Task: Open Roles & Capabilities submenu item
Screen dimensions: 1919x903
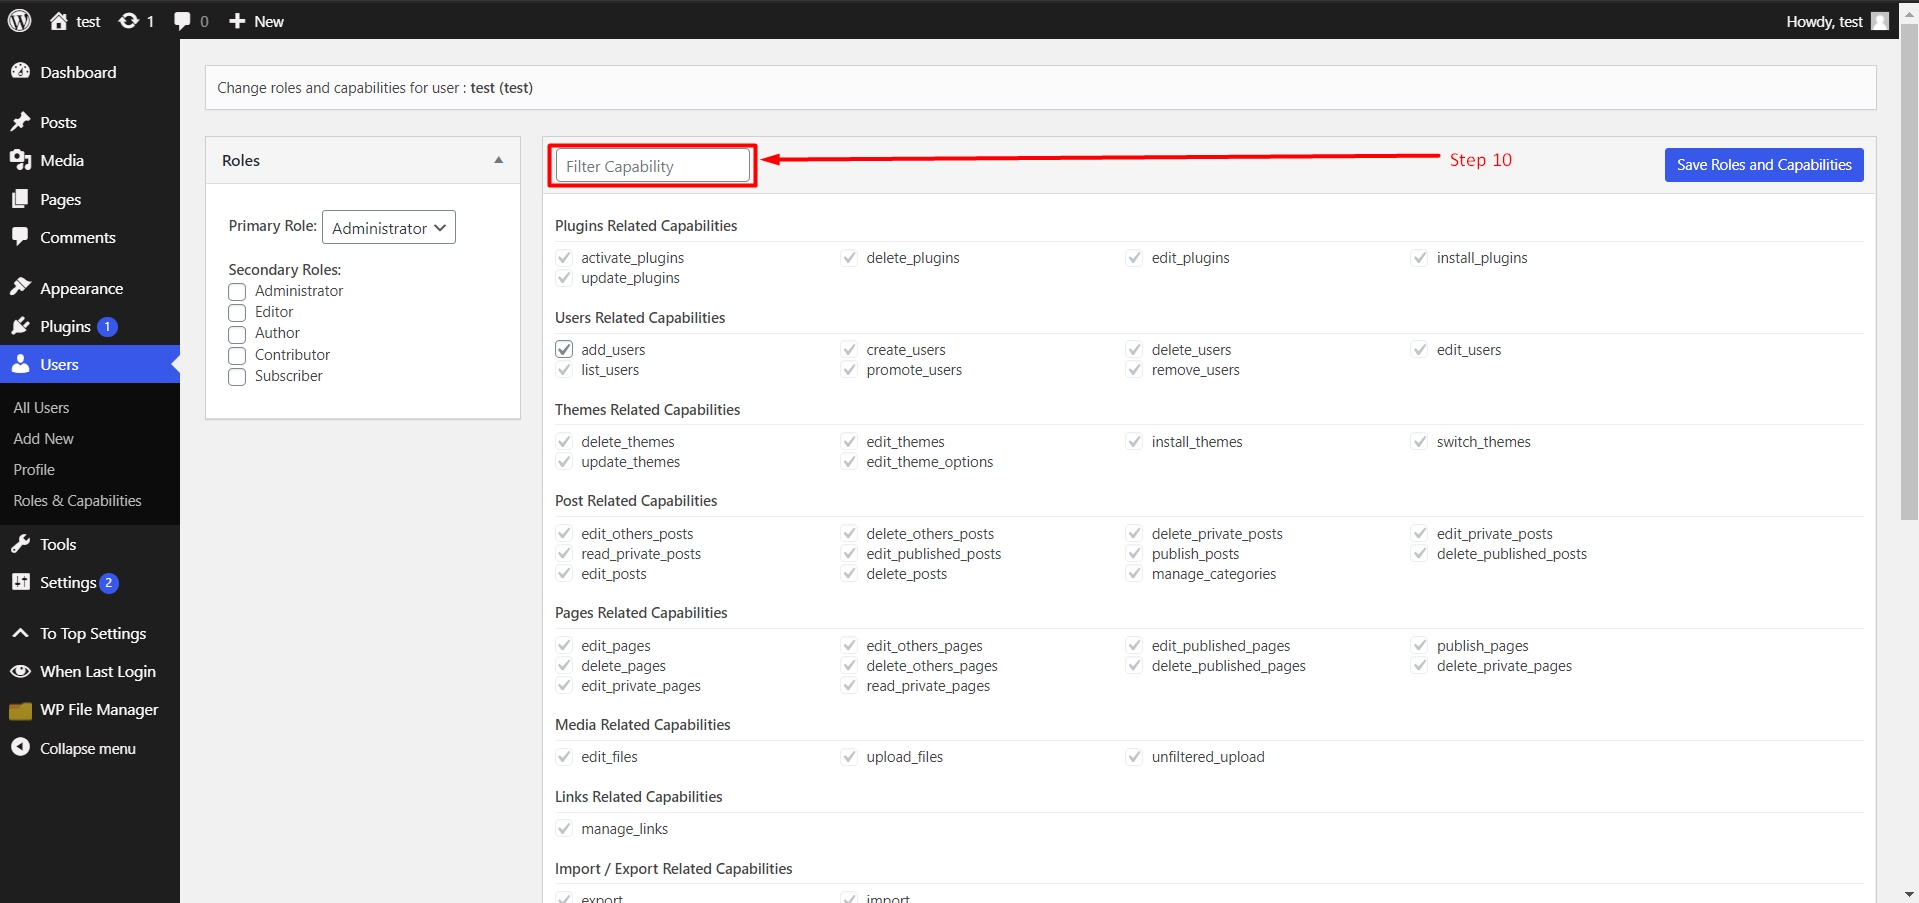Action: pos(77,500)
